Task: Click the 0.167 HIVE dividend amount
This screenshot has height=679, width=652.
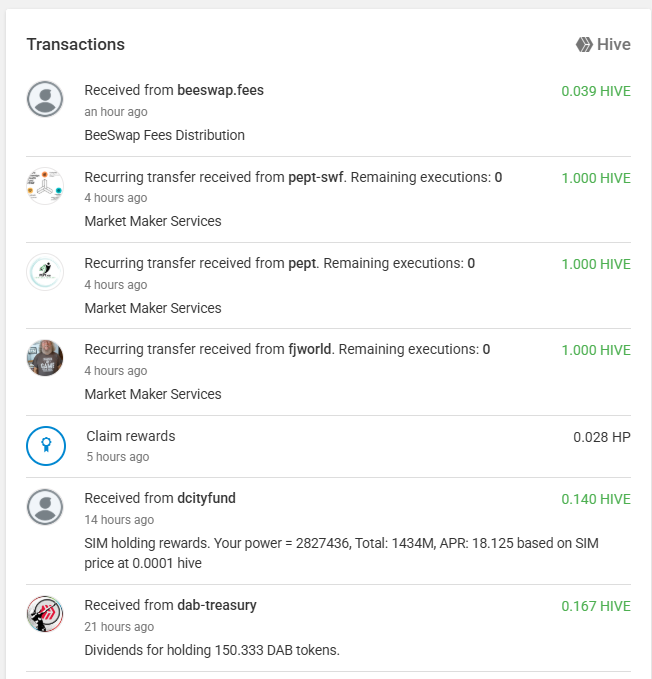Action: coord(596,606)
